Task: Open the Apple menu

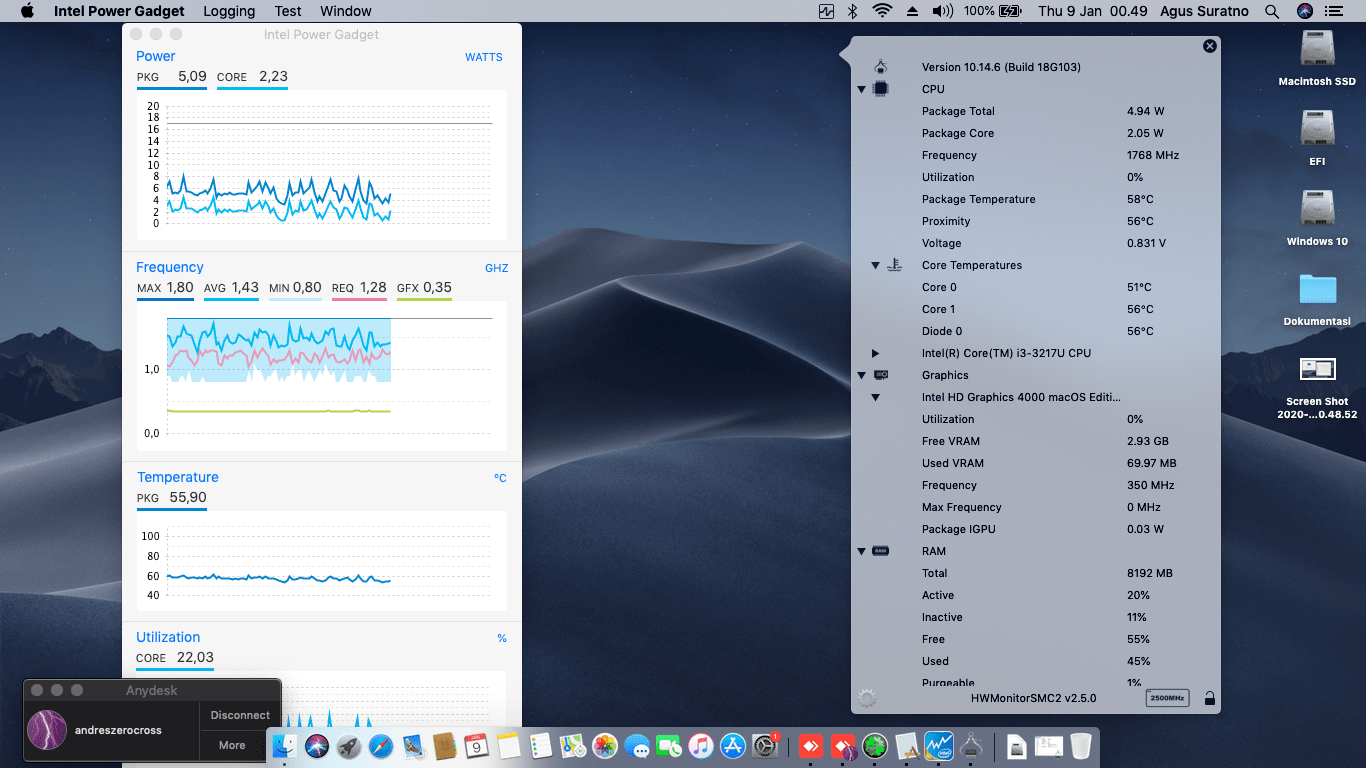Action: 27,11
